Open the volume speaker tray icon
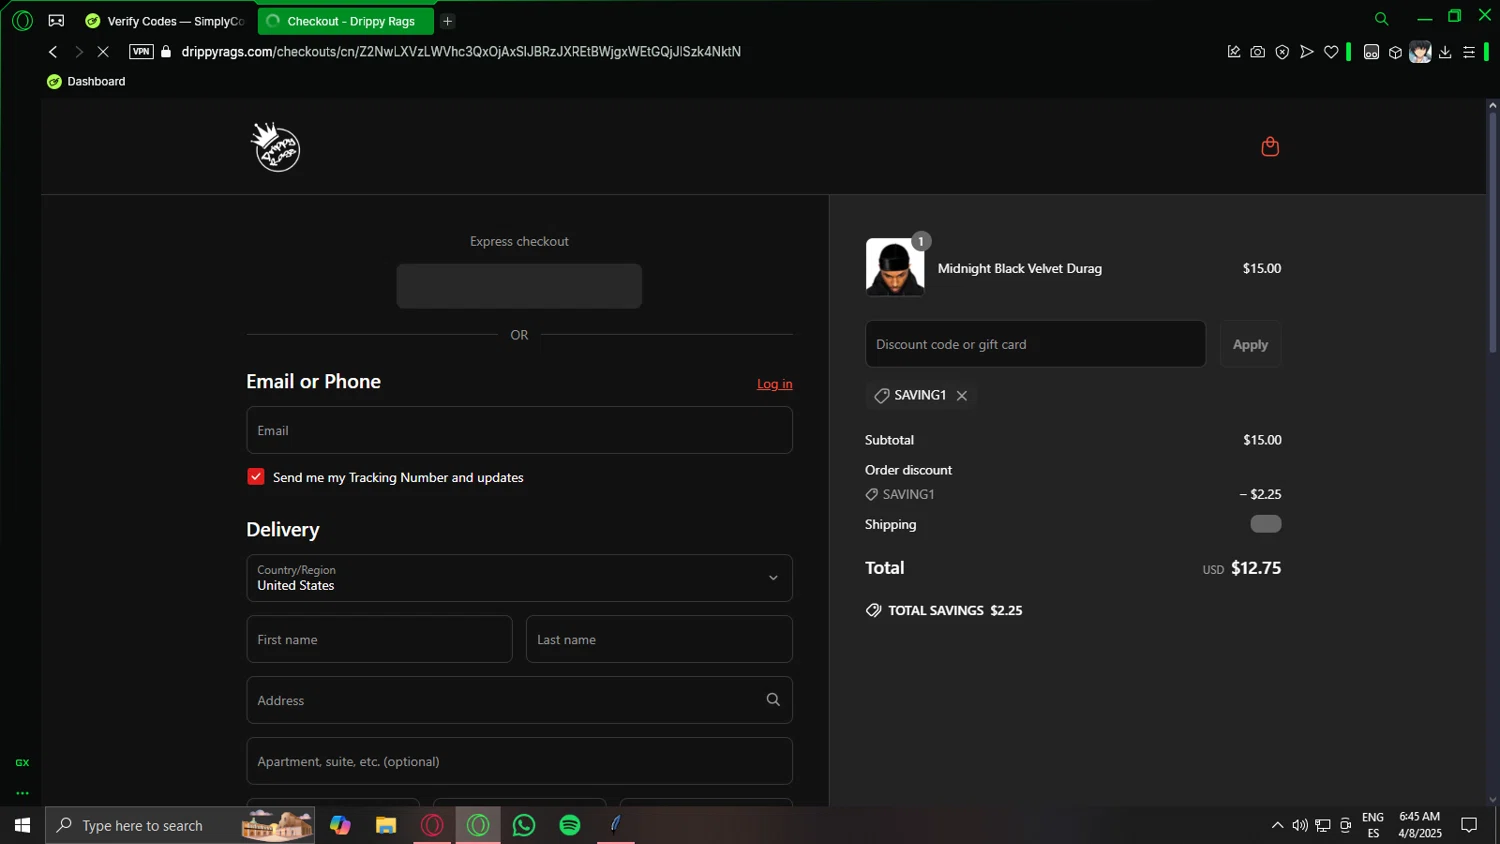The image size is (1500, 844). pyautogui.click(x=1300, y=825)
